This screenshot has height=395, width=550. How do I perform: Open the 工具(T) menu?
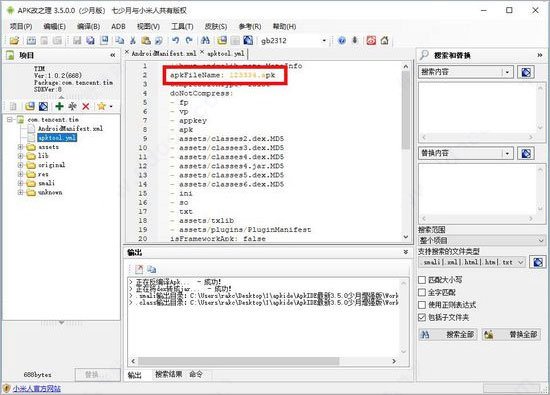182,26
